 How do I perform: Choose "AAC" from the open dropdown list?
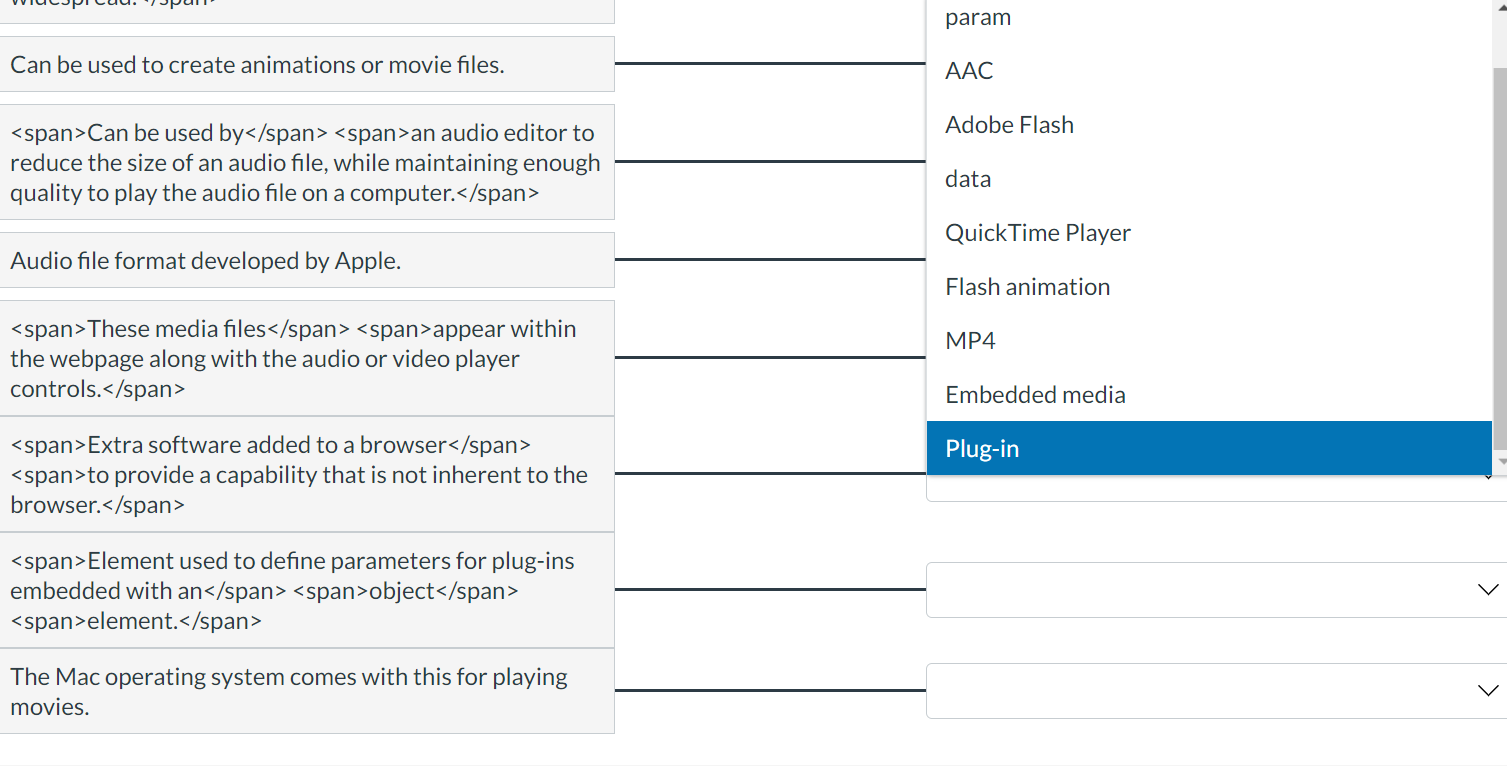(x=969, y=71)
